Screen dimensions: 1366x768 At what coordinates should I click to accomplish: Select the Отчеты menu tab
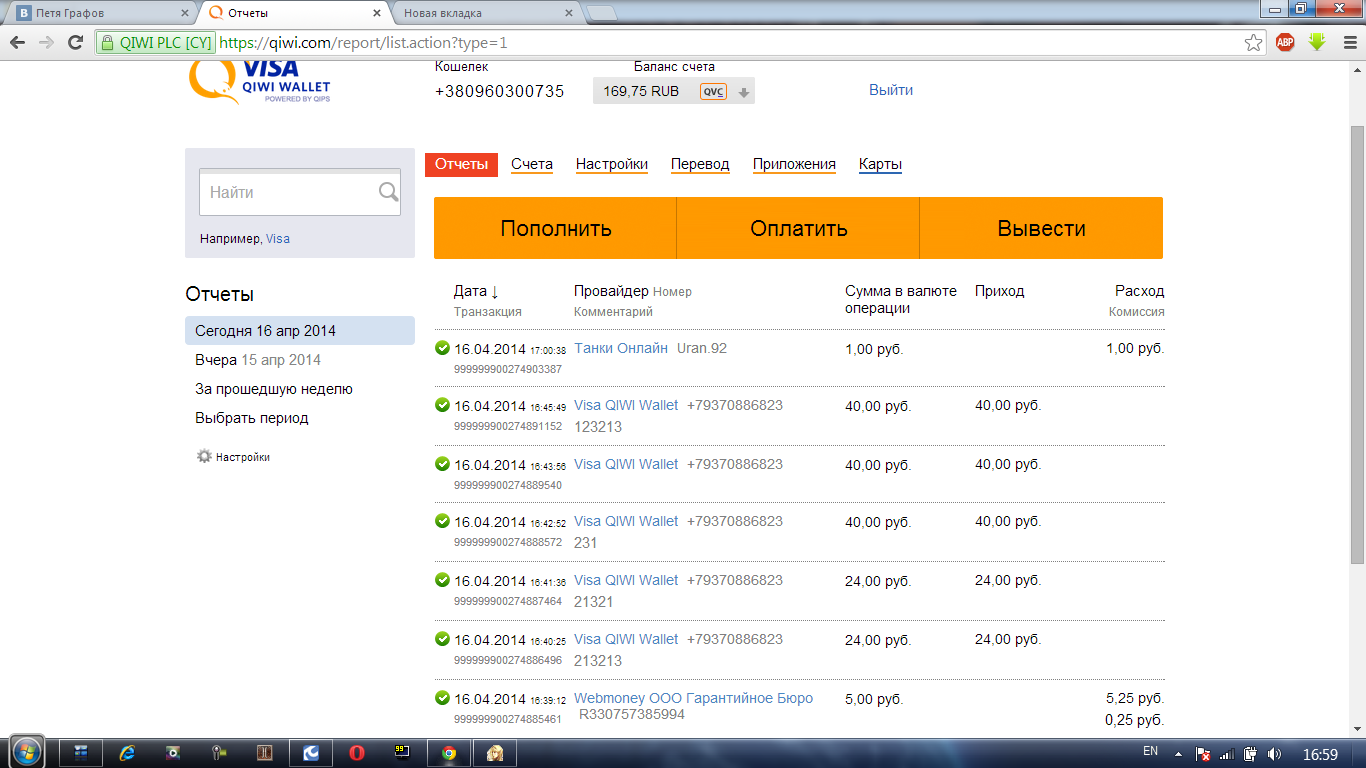[x=461, y=164]
